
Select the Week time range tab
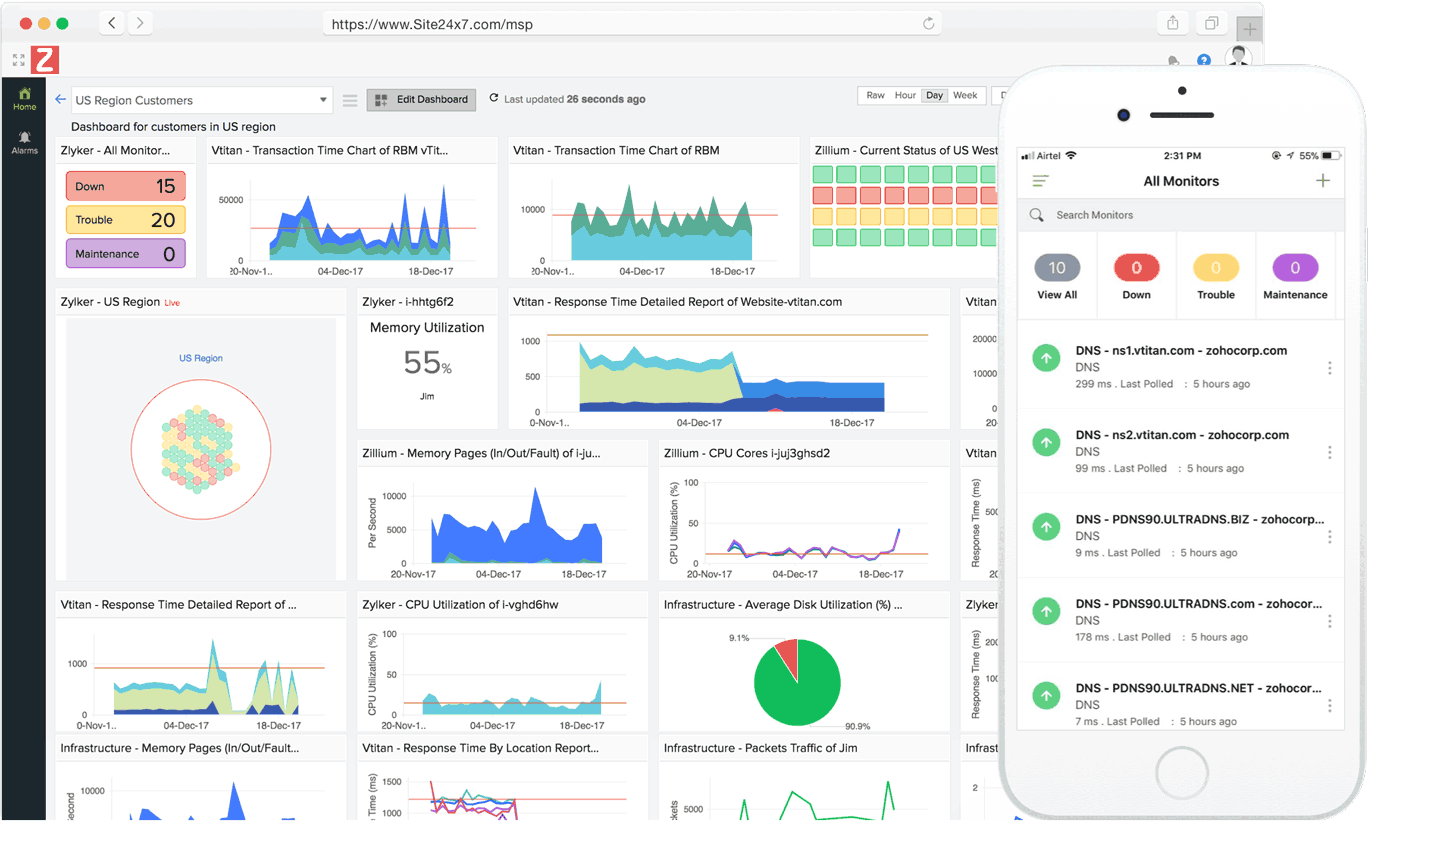(x=965, y=95)
